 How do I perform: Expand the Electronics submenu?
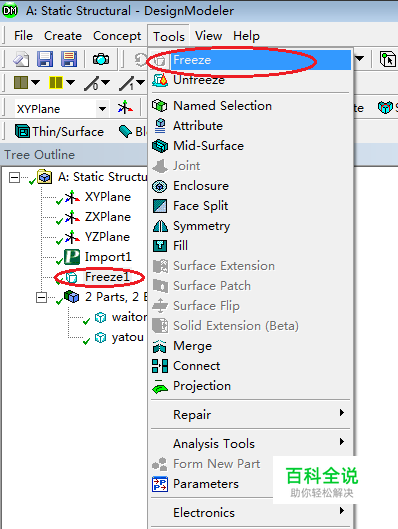point(251,512)
